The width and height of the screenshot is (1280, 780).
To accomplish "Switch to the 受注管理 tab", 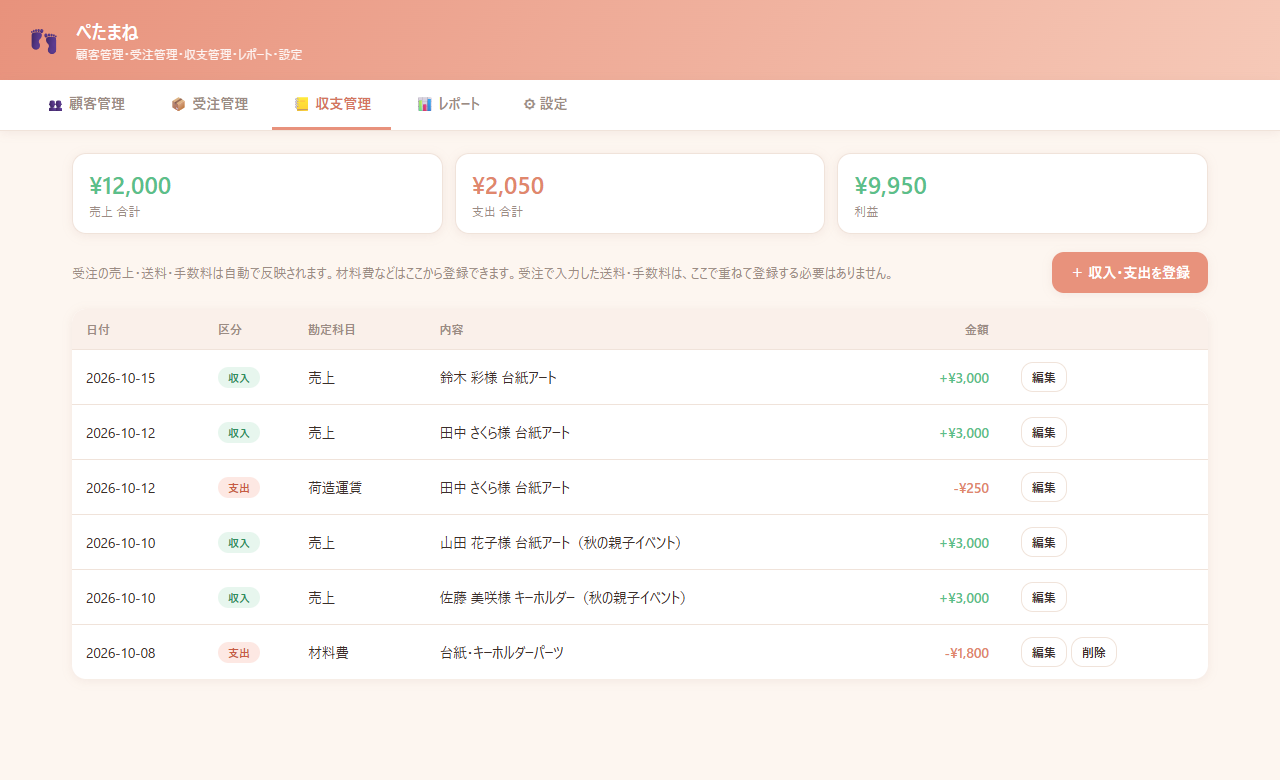I will [x=209, y=104].
